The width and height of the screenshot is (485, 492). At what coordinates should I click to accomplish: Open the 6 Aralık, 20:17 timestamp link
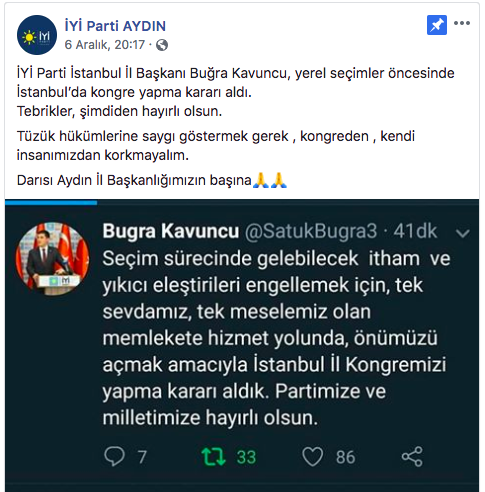point(105,45)
